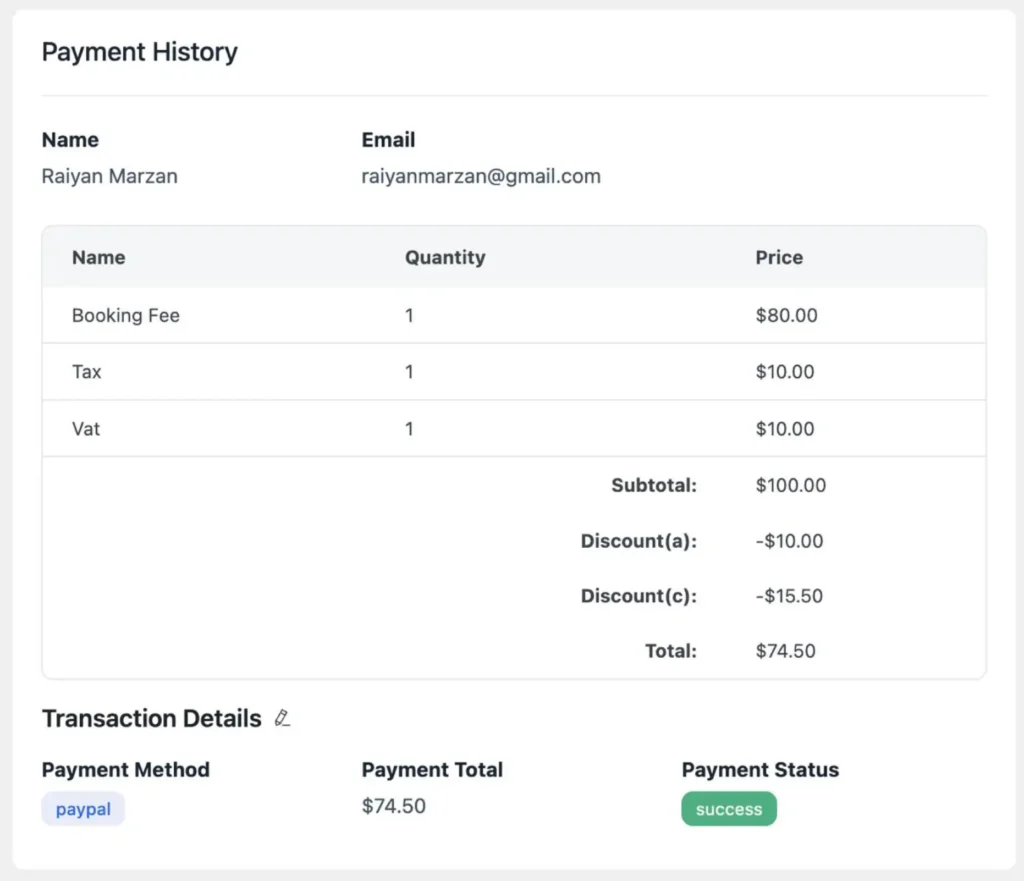
Task: Click the Quantity column header
Action: point(445,257)
